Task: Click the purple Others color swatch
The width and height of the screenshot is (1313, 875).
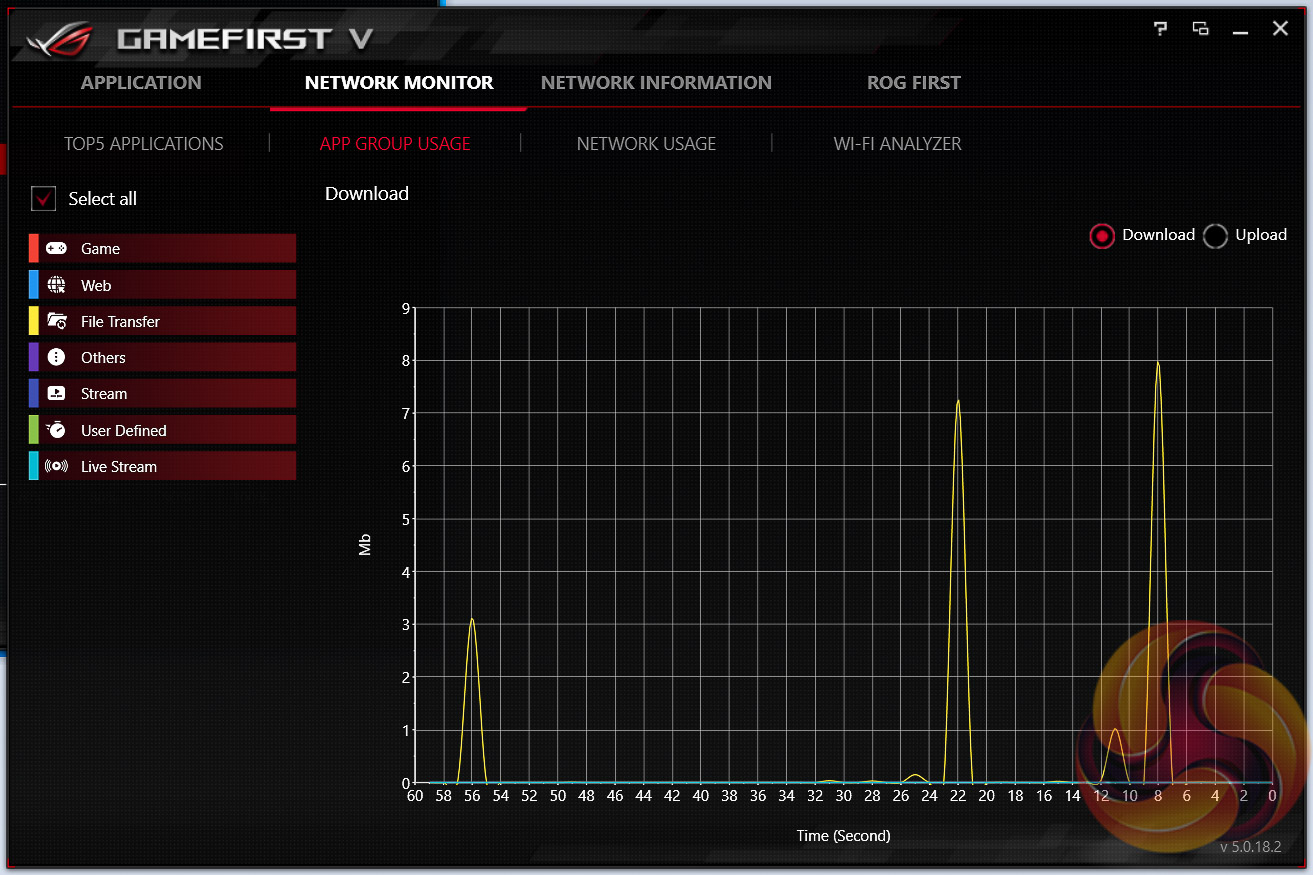Action: click(x=33, y=357)
